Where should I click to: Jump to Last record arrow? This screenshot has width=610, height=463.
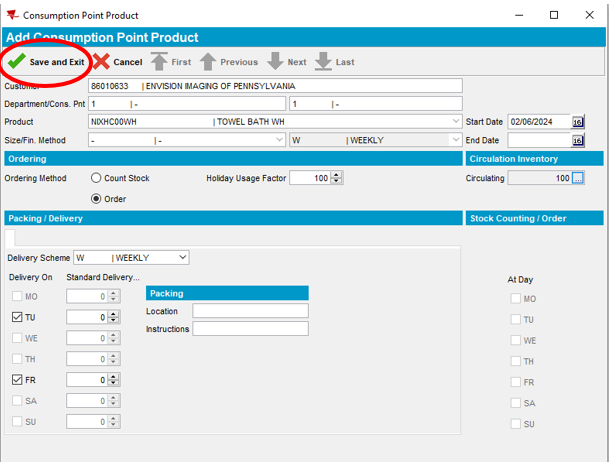pyautogui.click(x=323, y=62)
